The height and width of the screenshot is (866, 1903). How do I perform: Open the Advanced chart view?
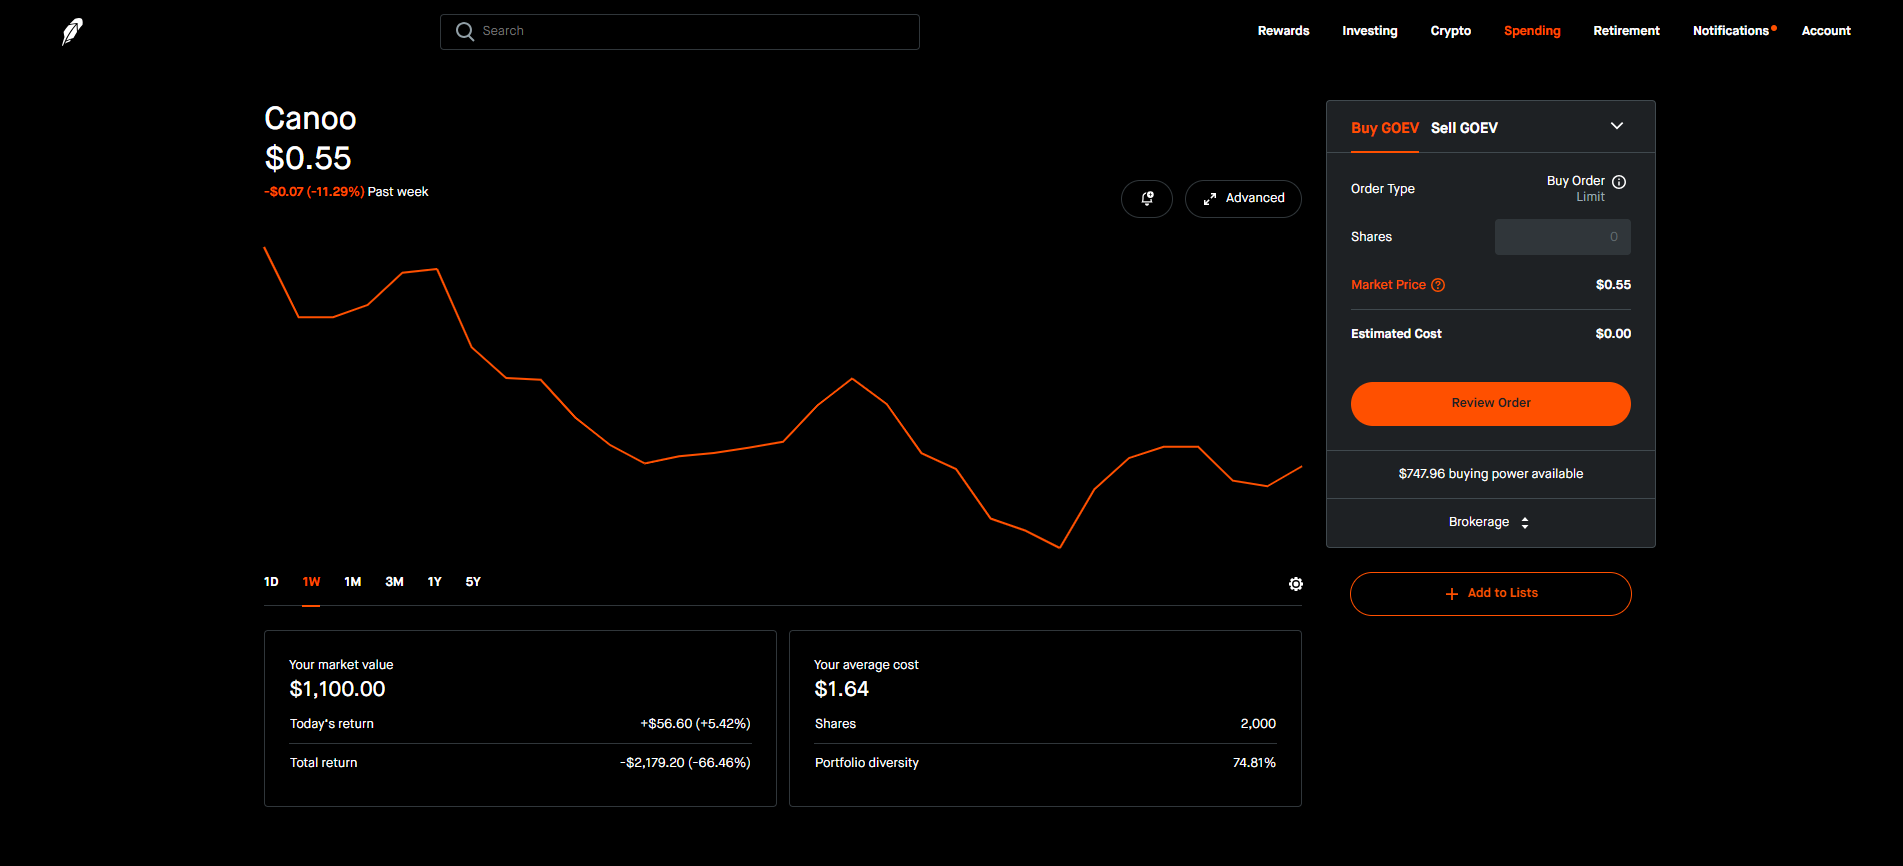coord(1243,198)
